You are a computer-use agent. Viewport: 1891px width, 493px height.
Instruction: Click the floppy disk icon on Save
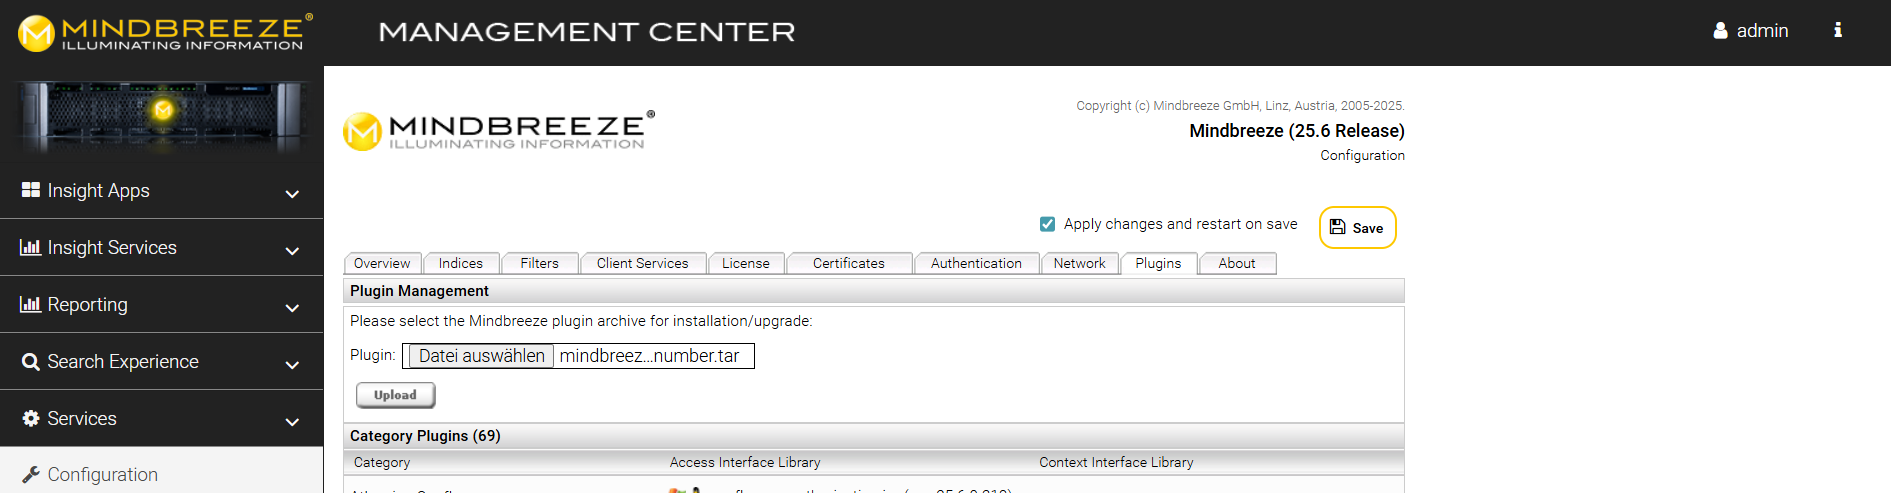tap(1337, 227)
